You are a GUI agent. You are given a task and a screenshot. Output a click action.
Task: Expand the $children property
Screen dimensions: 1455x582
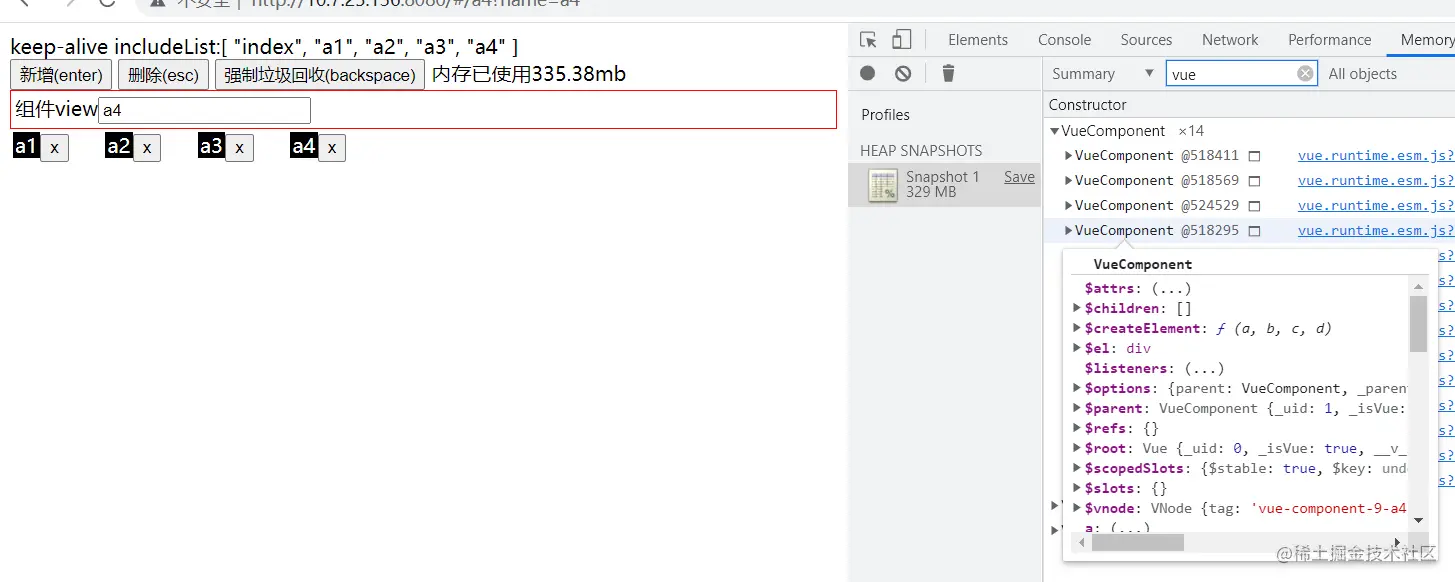[1077, 308]
